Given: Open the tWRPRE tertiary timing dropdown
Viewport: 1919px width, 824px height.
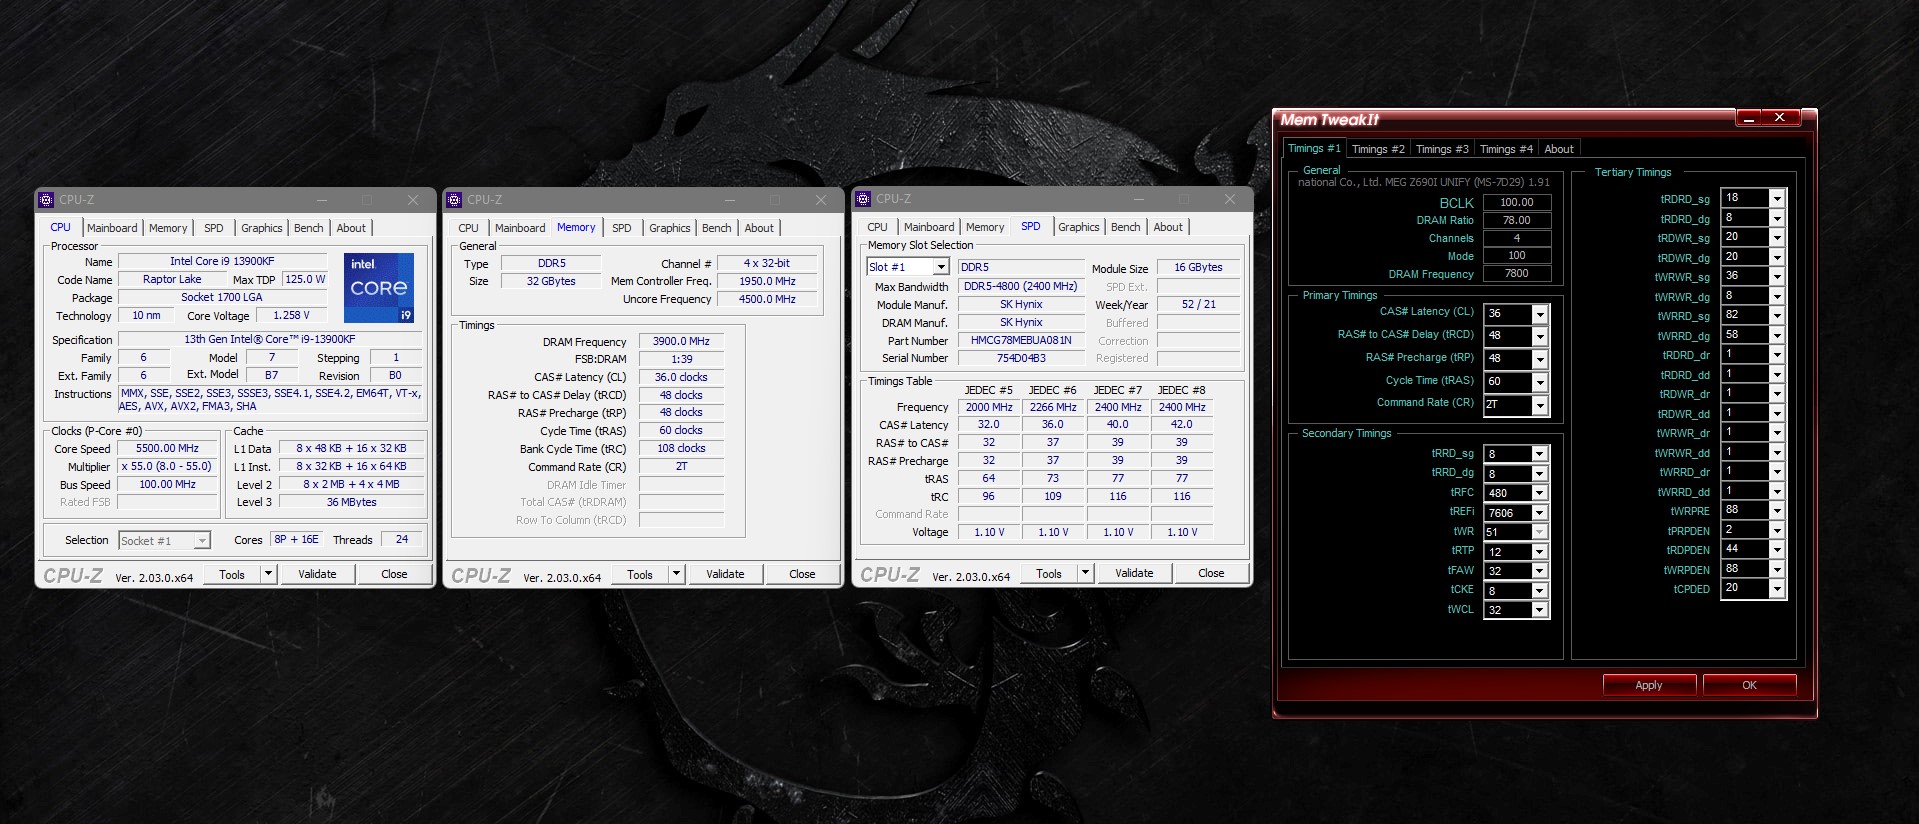Looking at the screenshot, I should [x=1777, y=510].
